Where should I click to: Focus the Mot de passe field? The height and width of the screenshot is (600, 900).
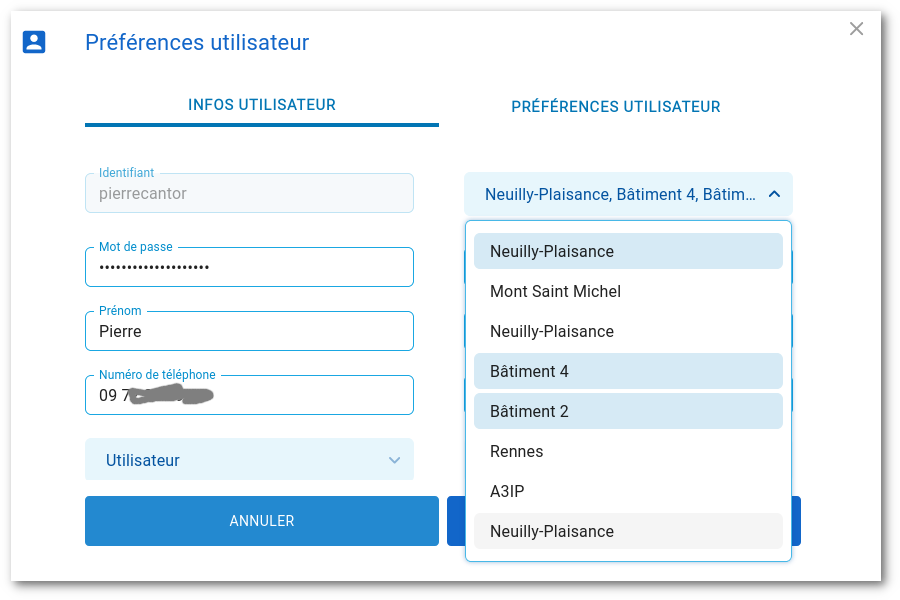click(249, 267)
